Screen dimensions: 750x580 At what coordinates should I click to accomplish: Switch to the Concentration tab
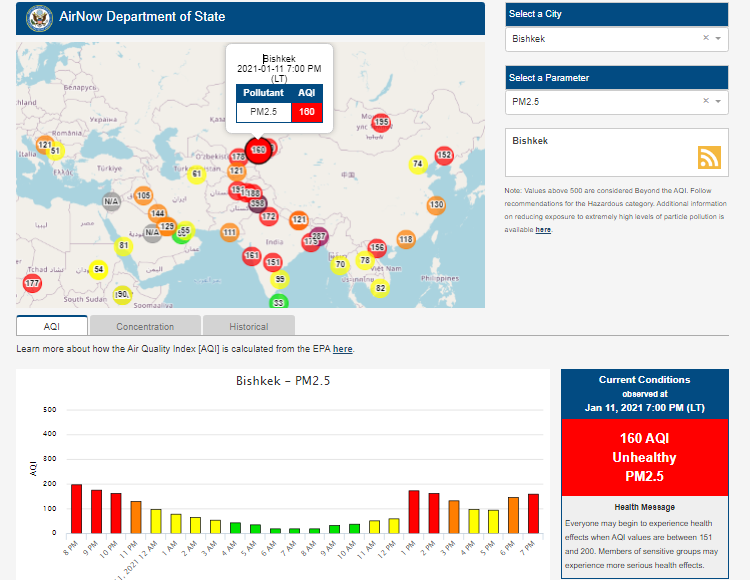point(145,326)
